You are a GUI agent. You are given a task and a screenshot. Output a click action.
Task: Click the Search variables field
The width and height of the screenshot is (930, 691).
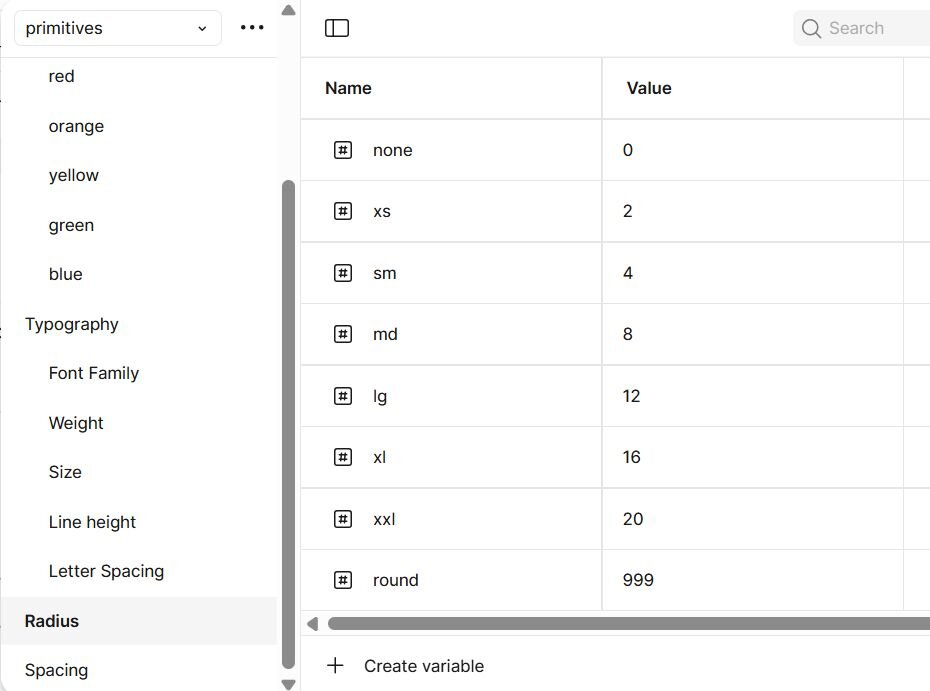[x=870, y=28]
